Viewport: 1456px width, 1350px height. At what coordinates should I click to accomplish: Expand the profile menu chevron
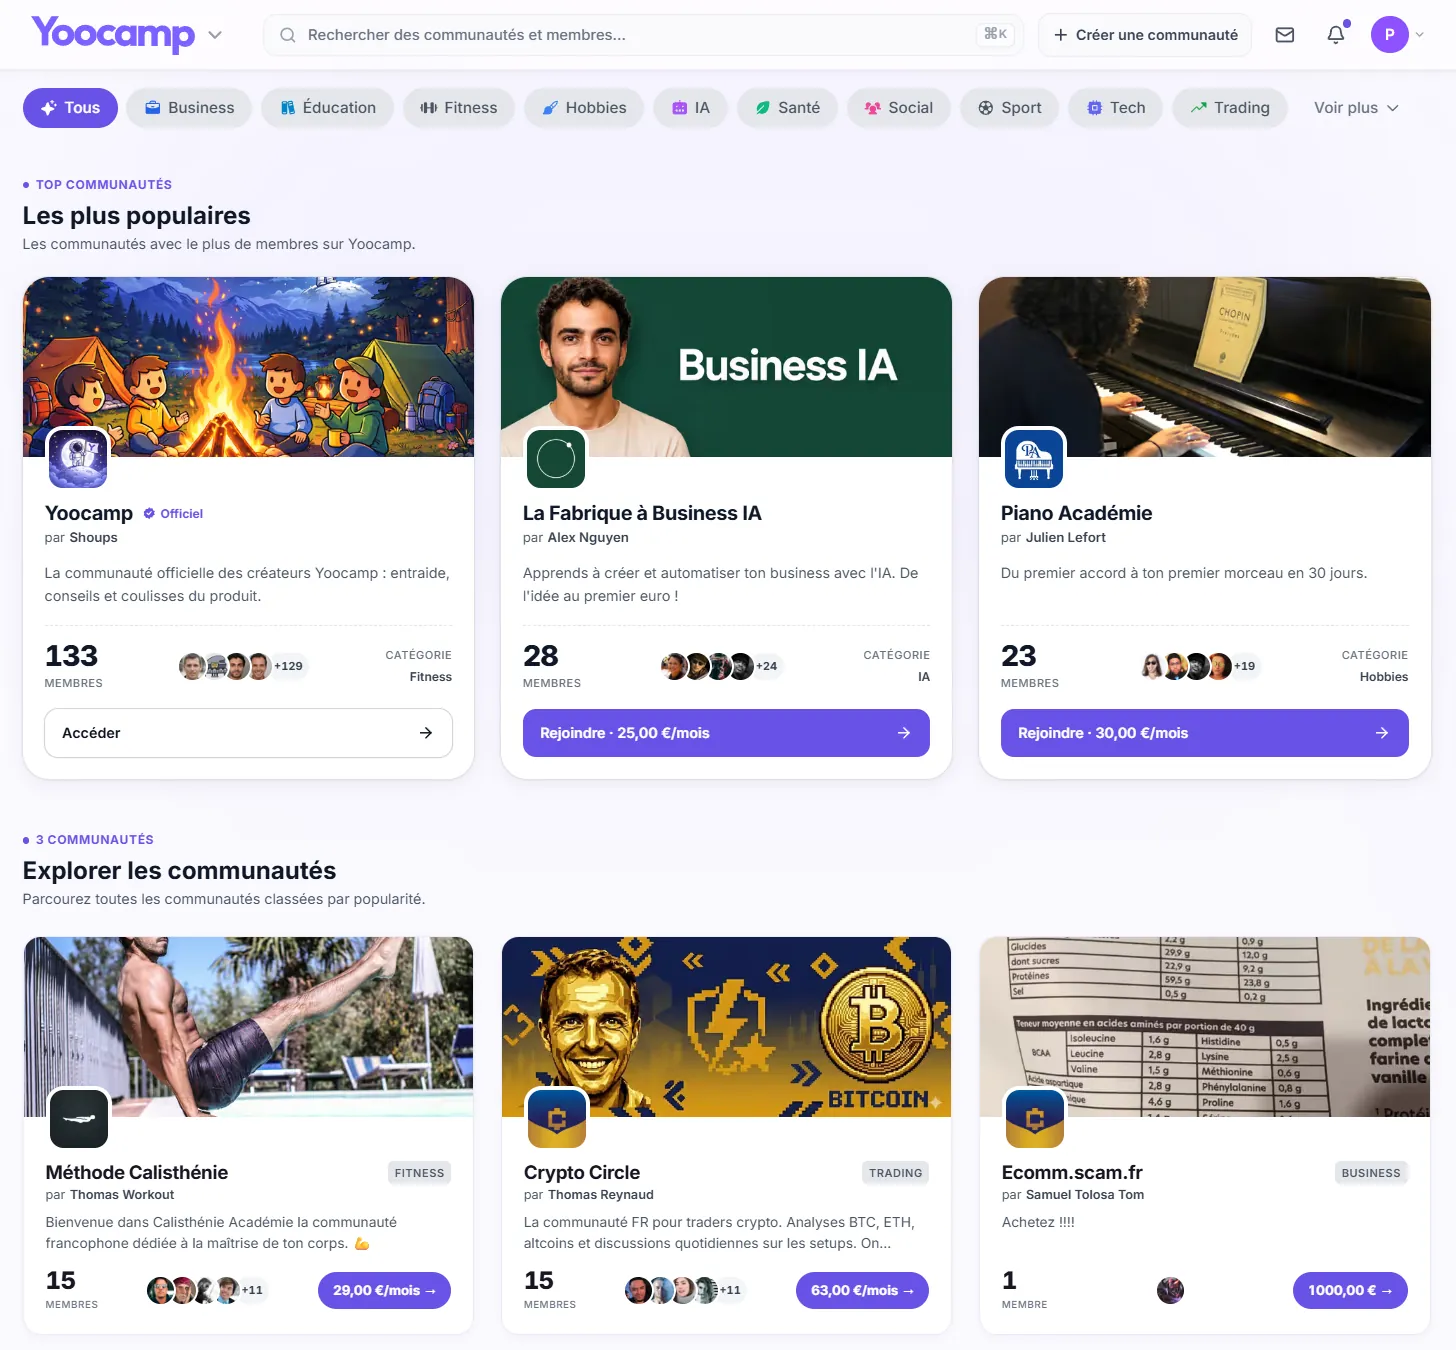point(1419,35)
